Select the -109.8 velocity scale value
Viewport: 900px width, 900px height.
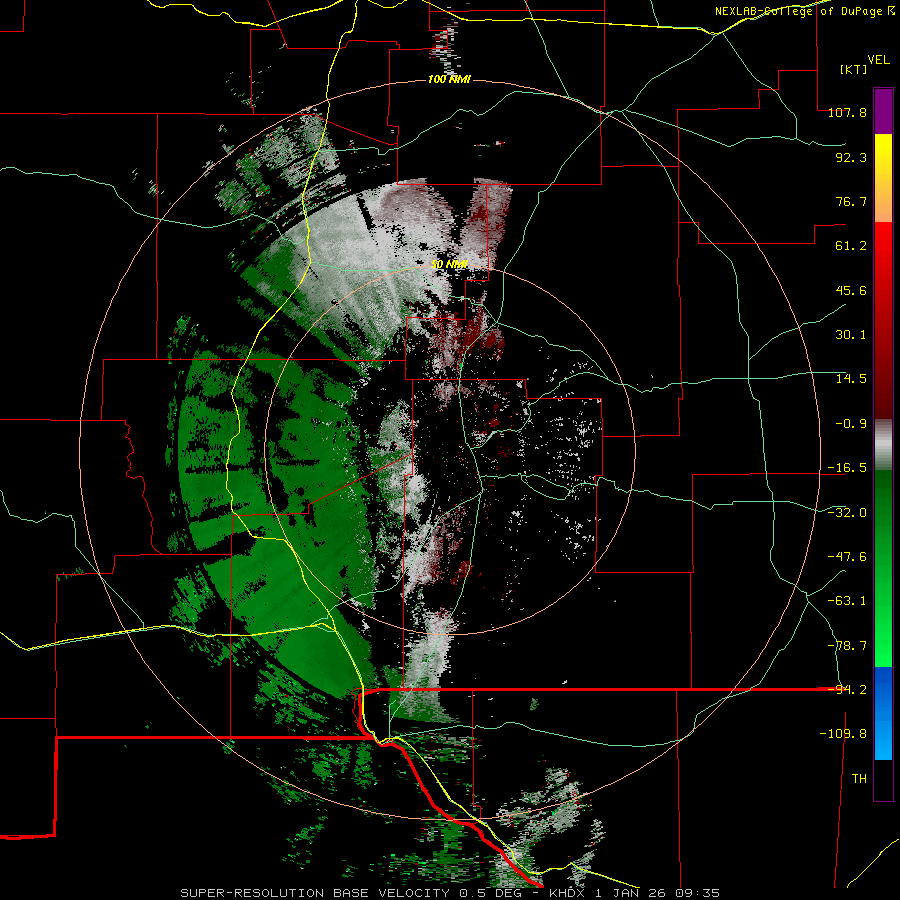pos(843,734)
